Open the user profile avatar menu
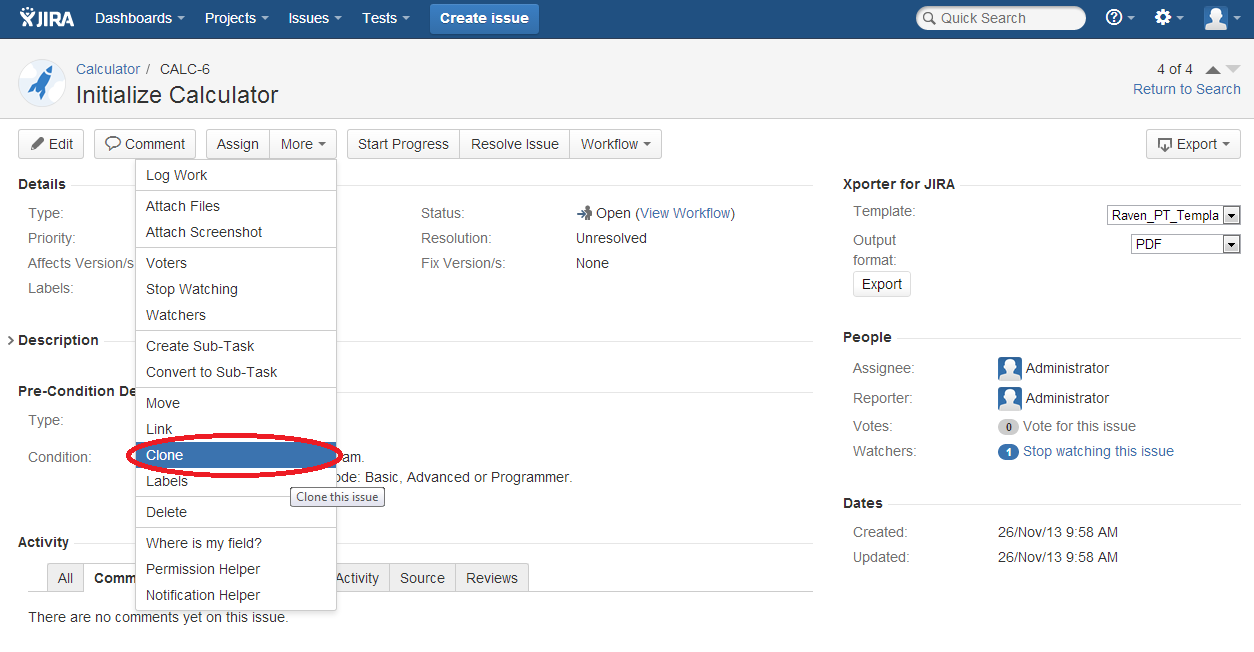The height and width of the screenshot is (652, 1254). 1222,18
